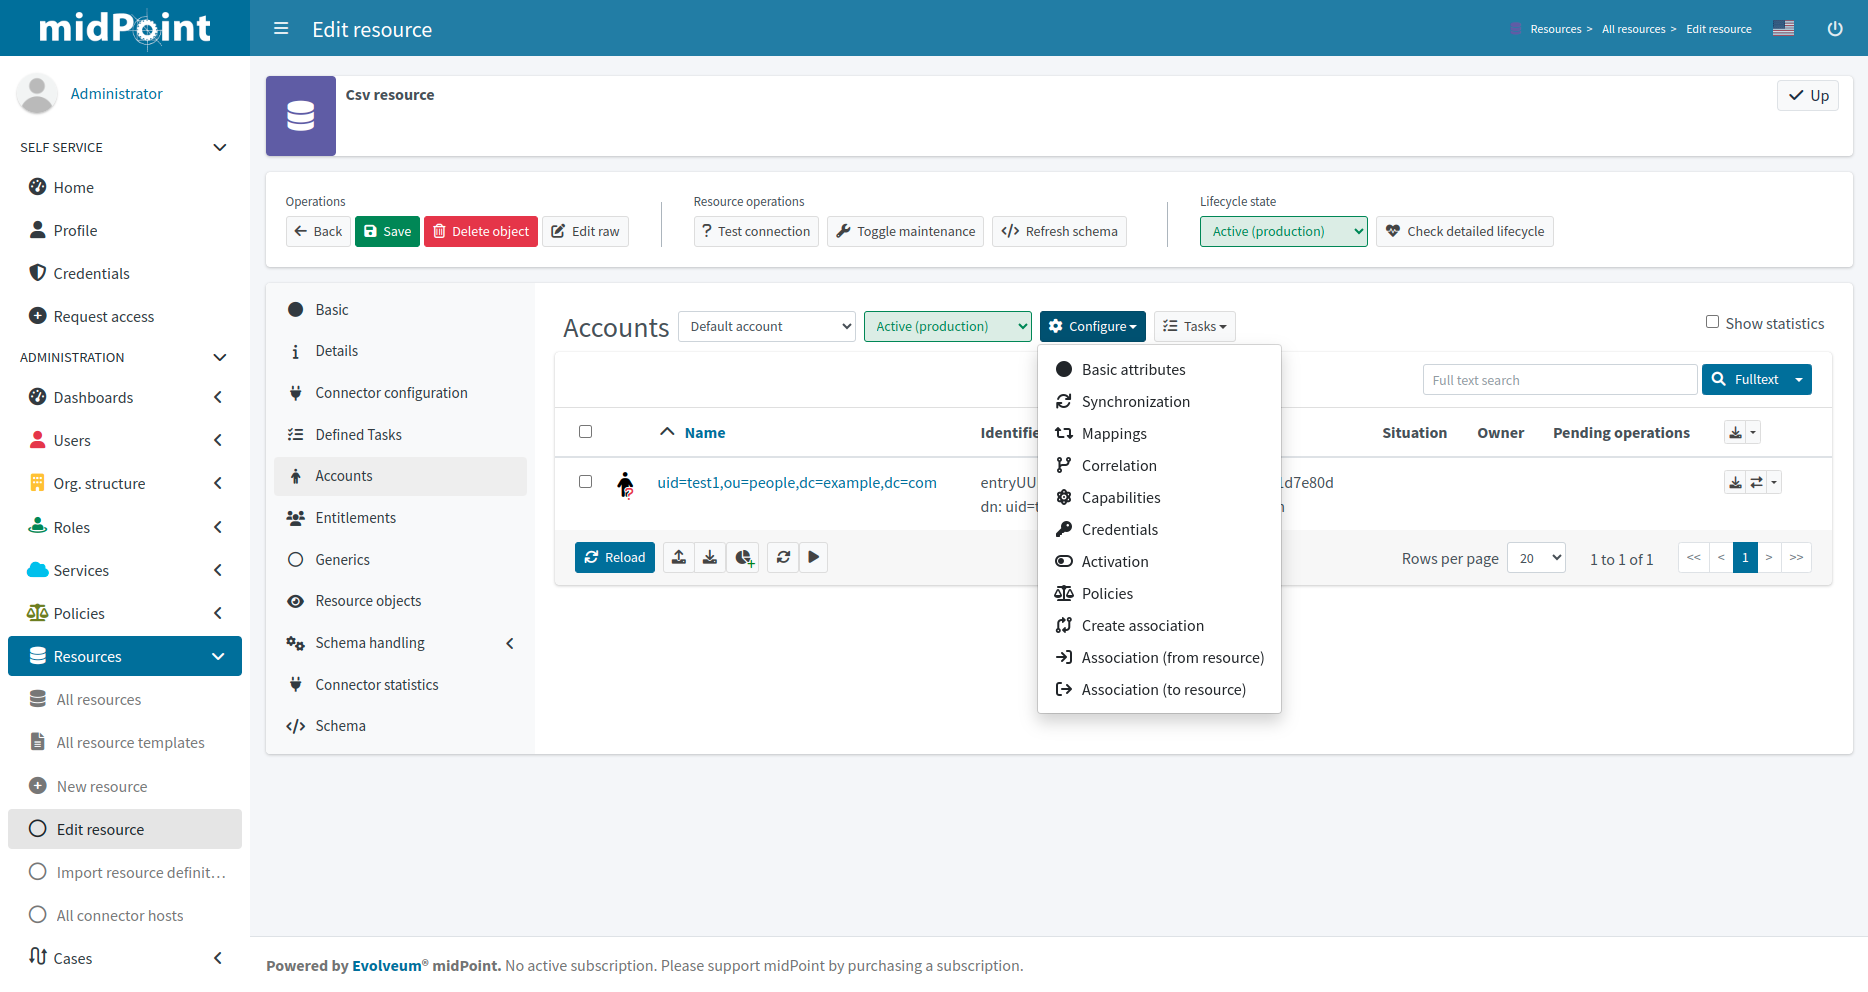The height and width of the screenshot is (992, 1868).
Task: Expand the Tasks dropdown button
Action: [x=1194, y=327]
